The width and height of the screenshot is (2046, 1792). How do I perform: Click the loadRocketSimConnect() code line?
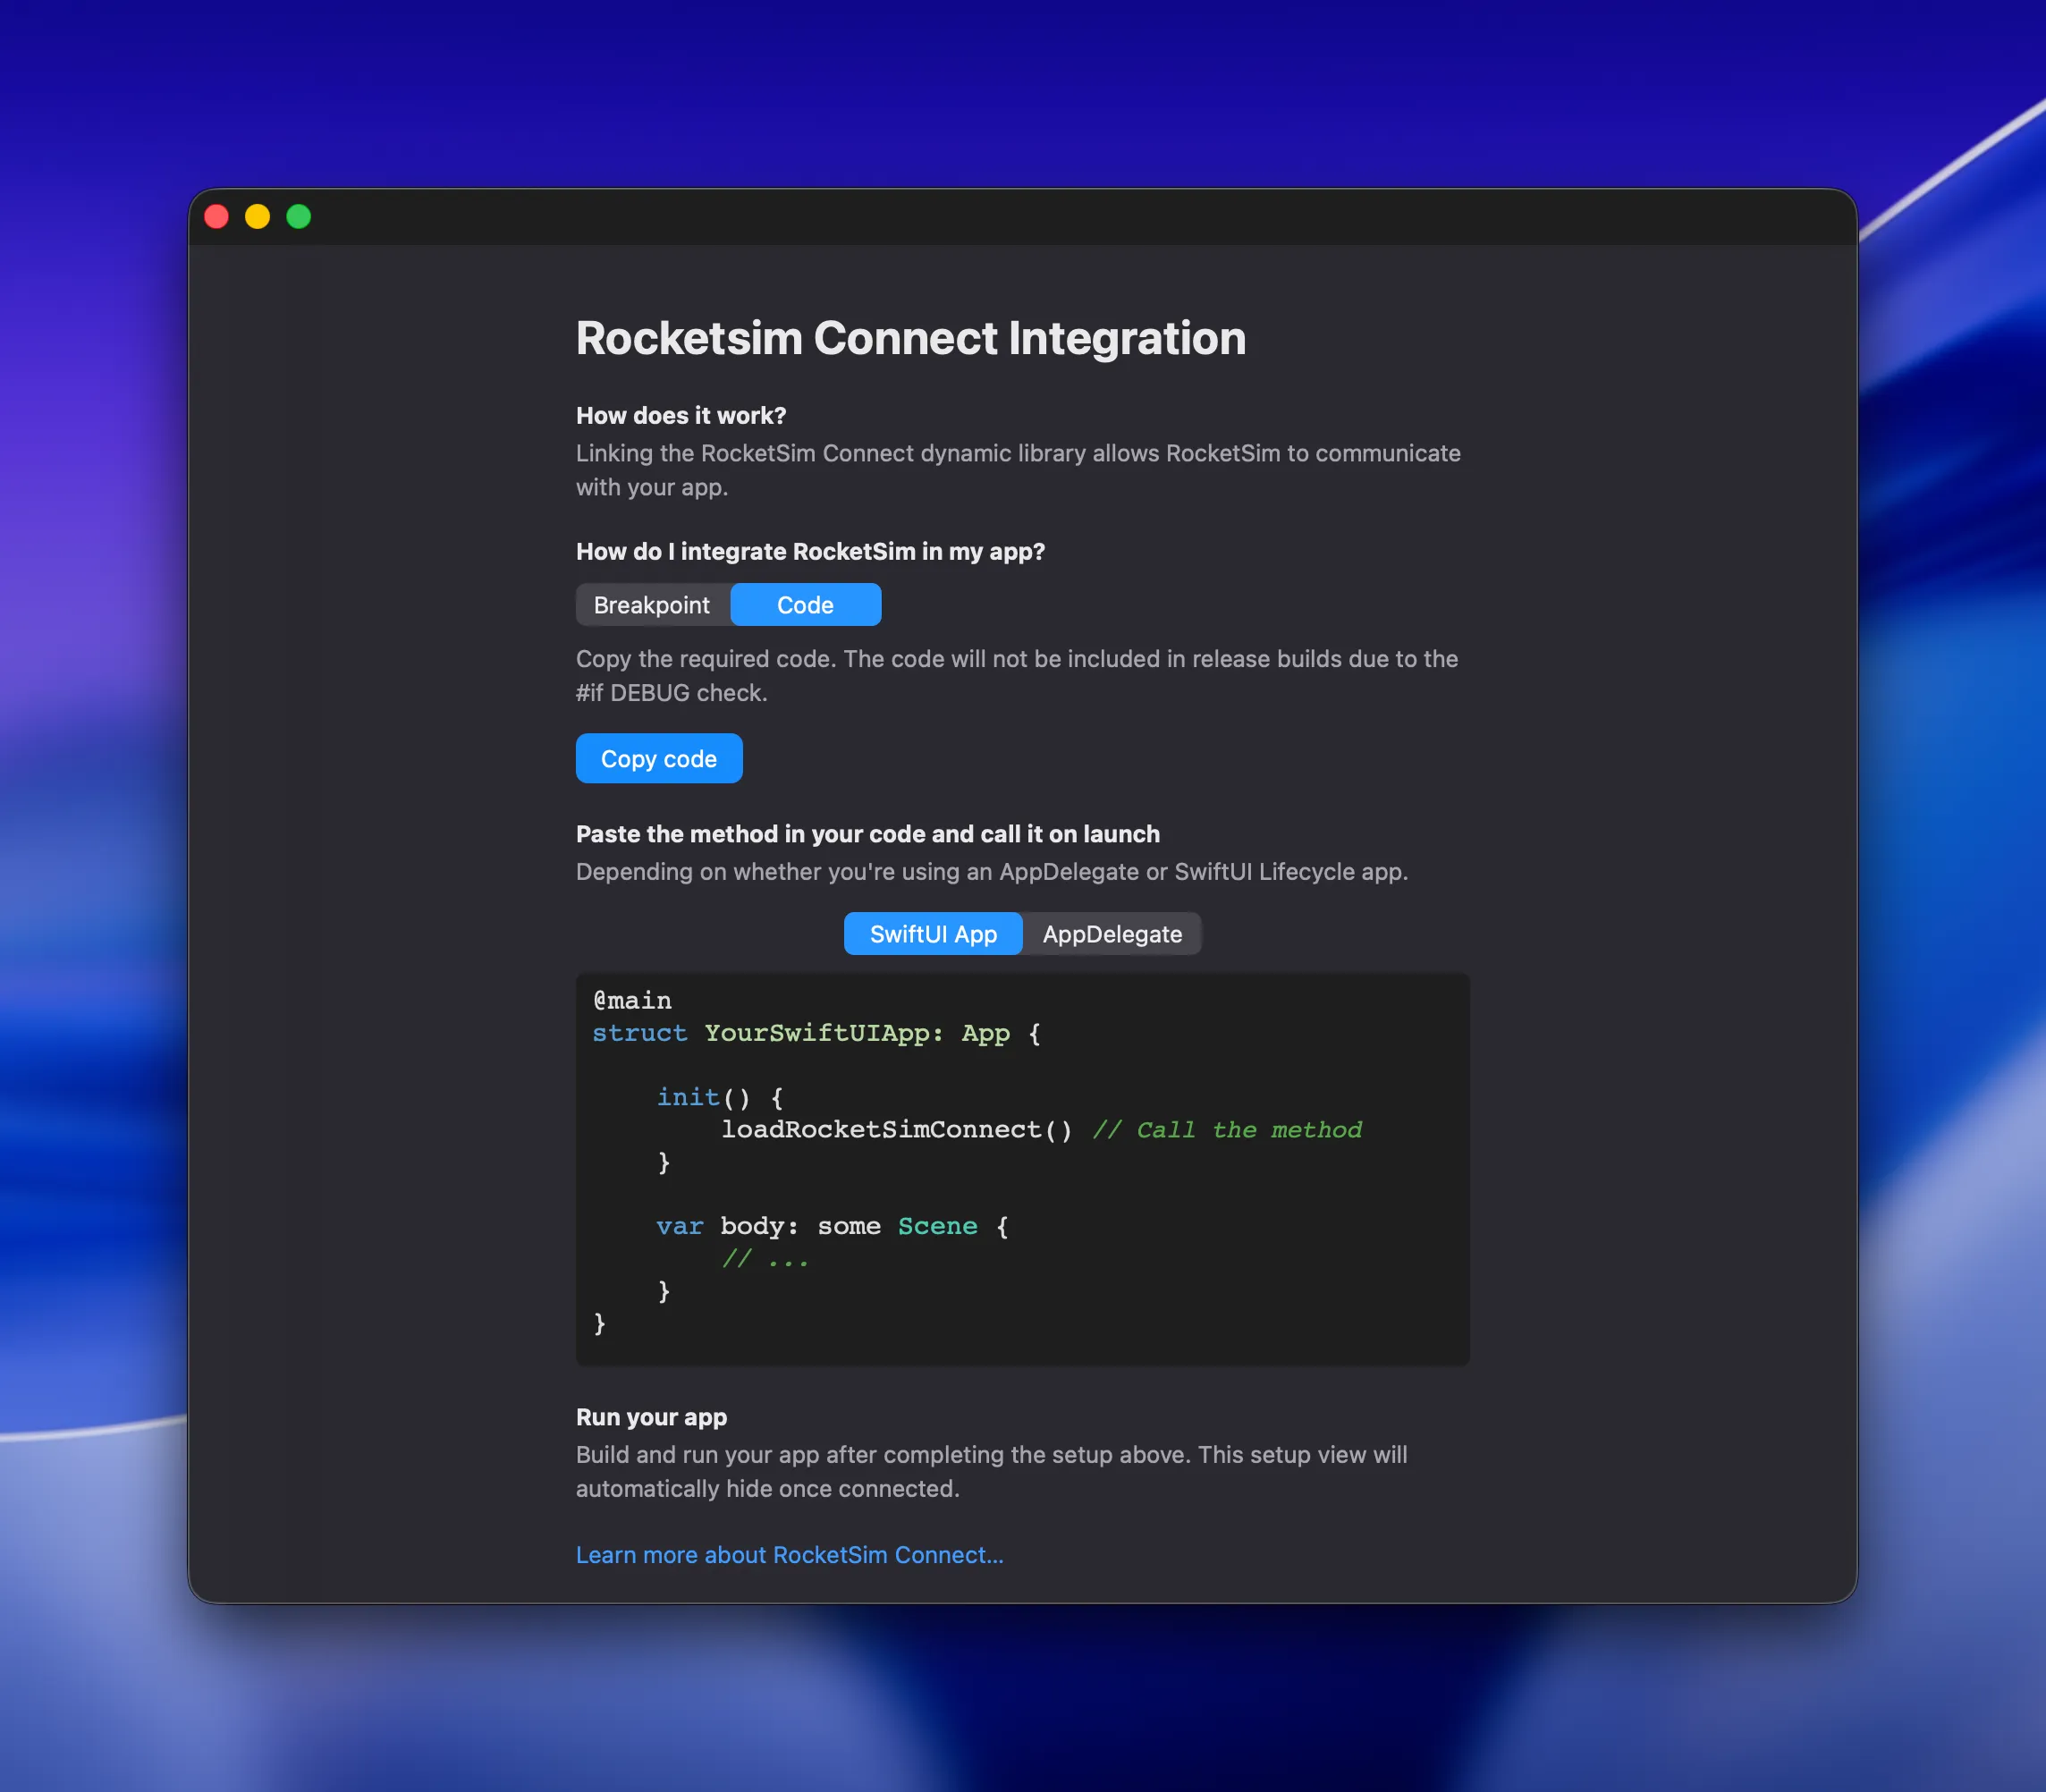click(897, 1130)
